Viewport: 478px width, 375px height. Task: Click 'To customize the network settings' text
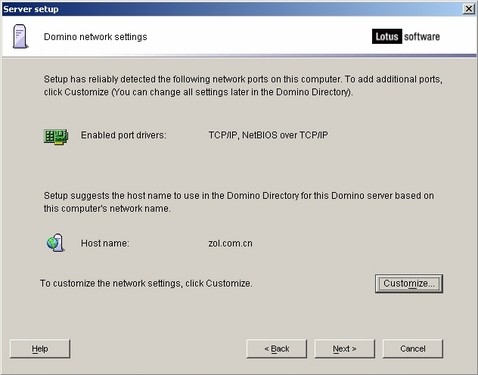point(146,283)
